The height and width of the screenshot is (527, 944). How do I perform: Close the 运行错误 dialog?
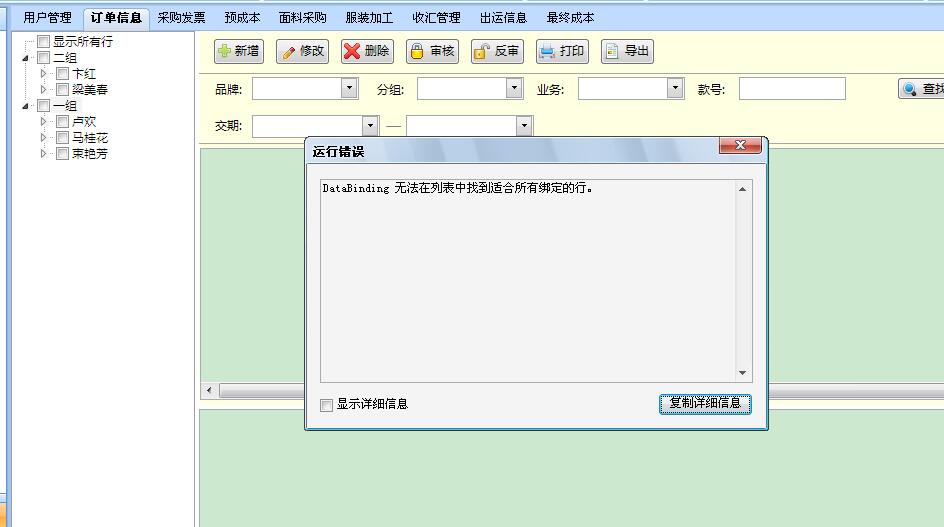[x=740, y=146]
